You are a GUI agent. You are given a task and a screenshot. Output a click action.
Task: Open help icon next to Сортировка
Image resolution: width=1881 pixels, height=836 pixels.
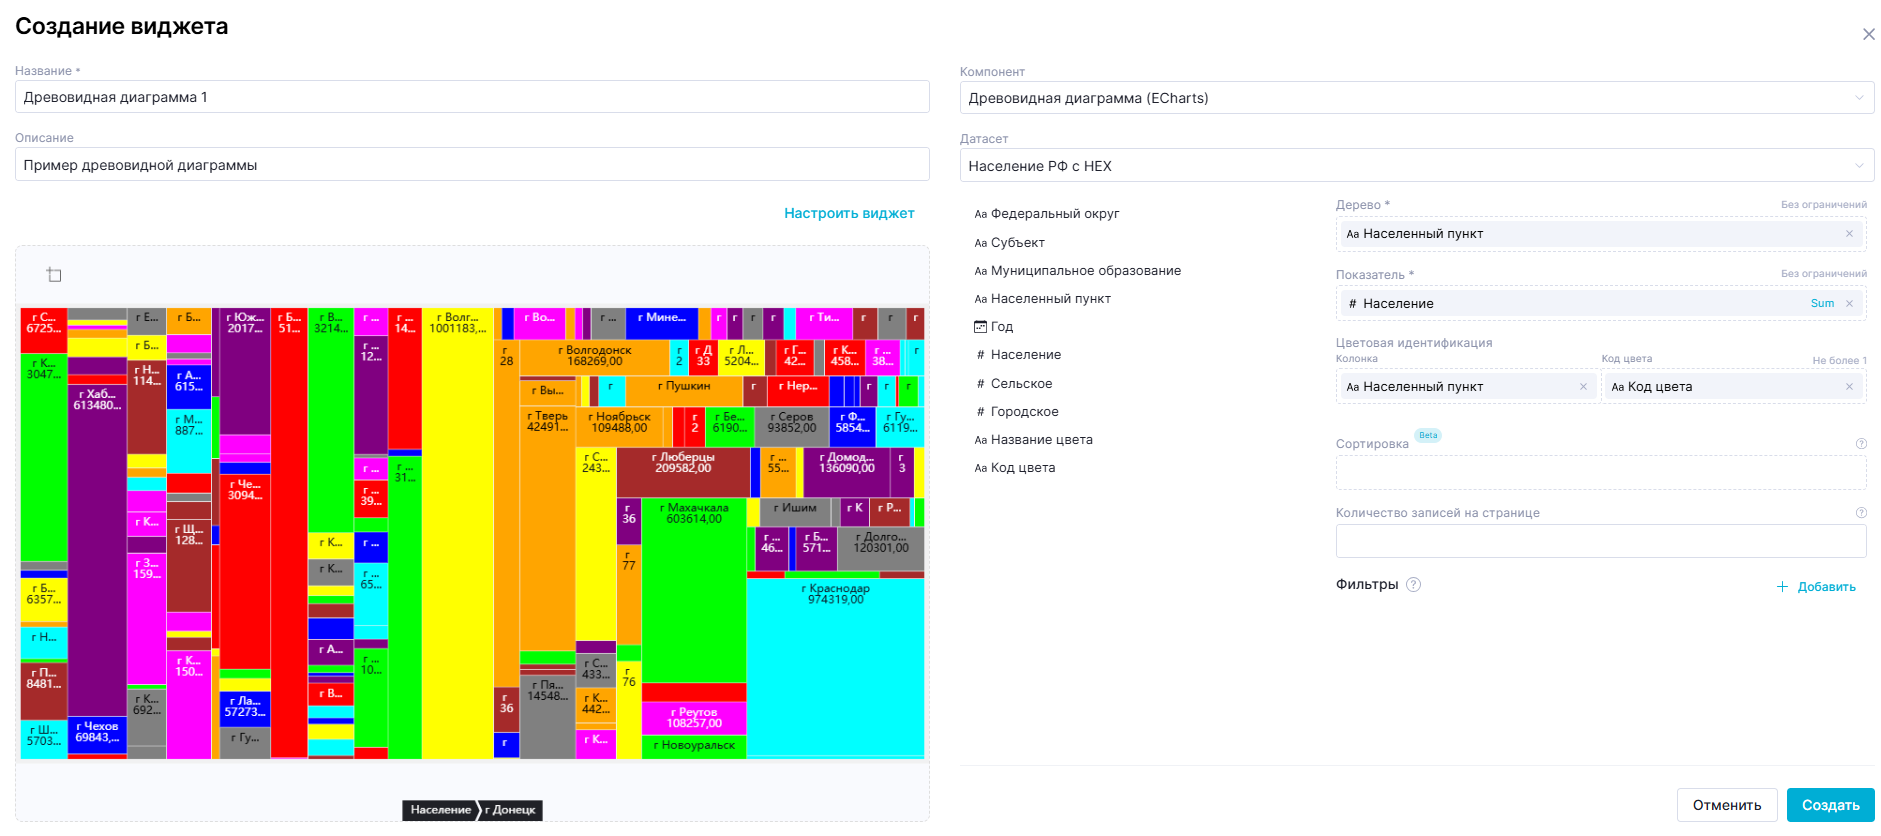[1861, 444]
